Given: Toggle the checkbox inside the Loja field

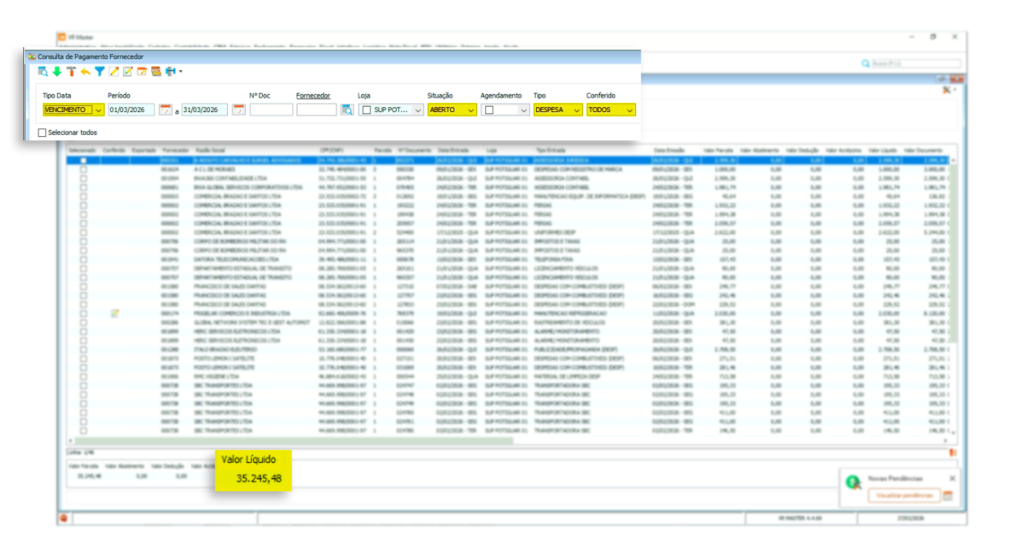Looking at the screenshot, I should [x=367, y=110].
